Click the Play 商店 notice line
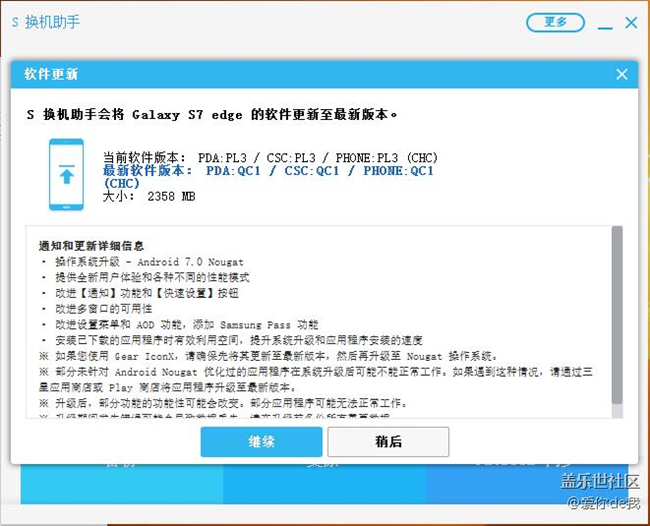Image resolution: width=650 pixels, height=526 pixels. point(316,380)
